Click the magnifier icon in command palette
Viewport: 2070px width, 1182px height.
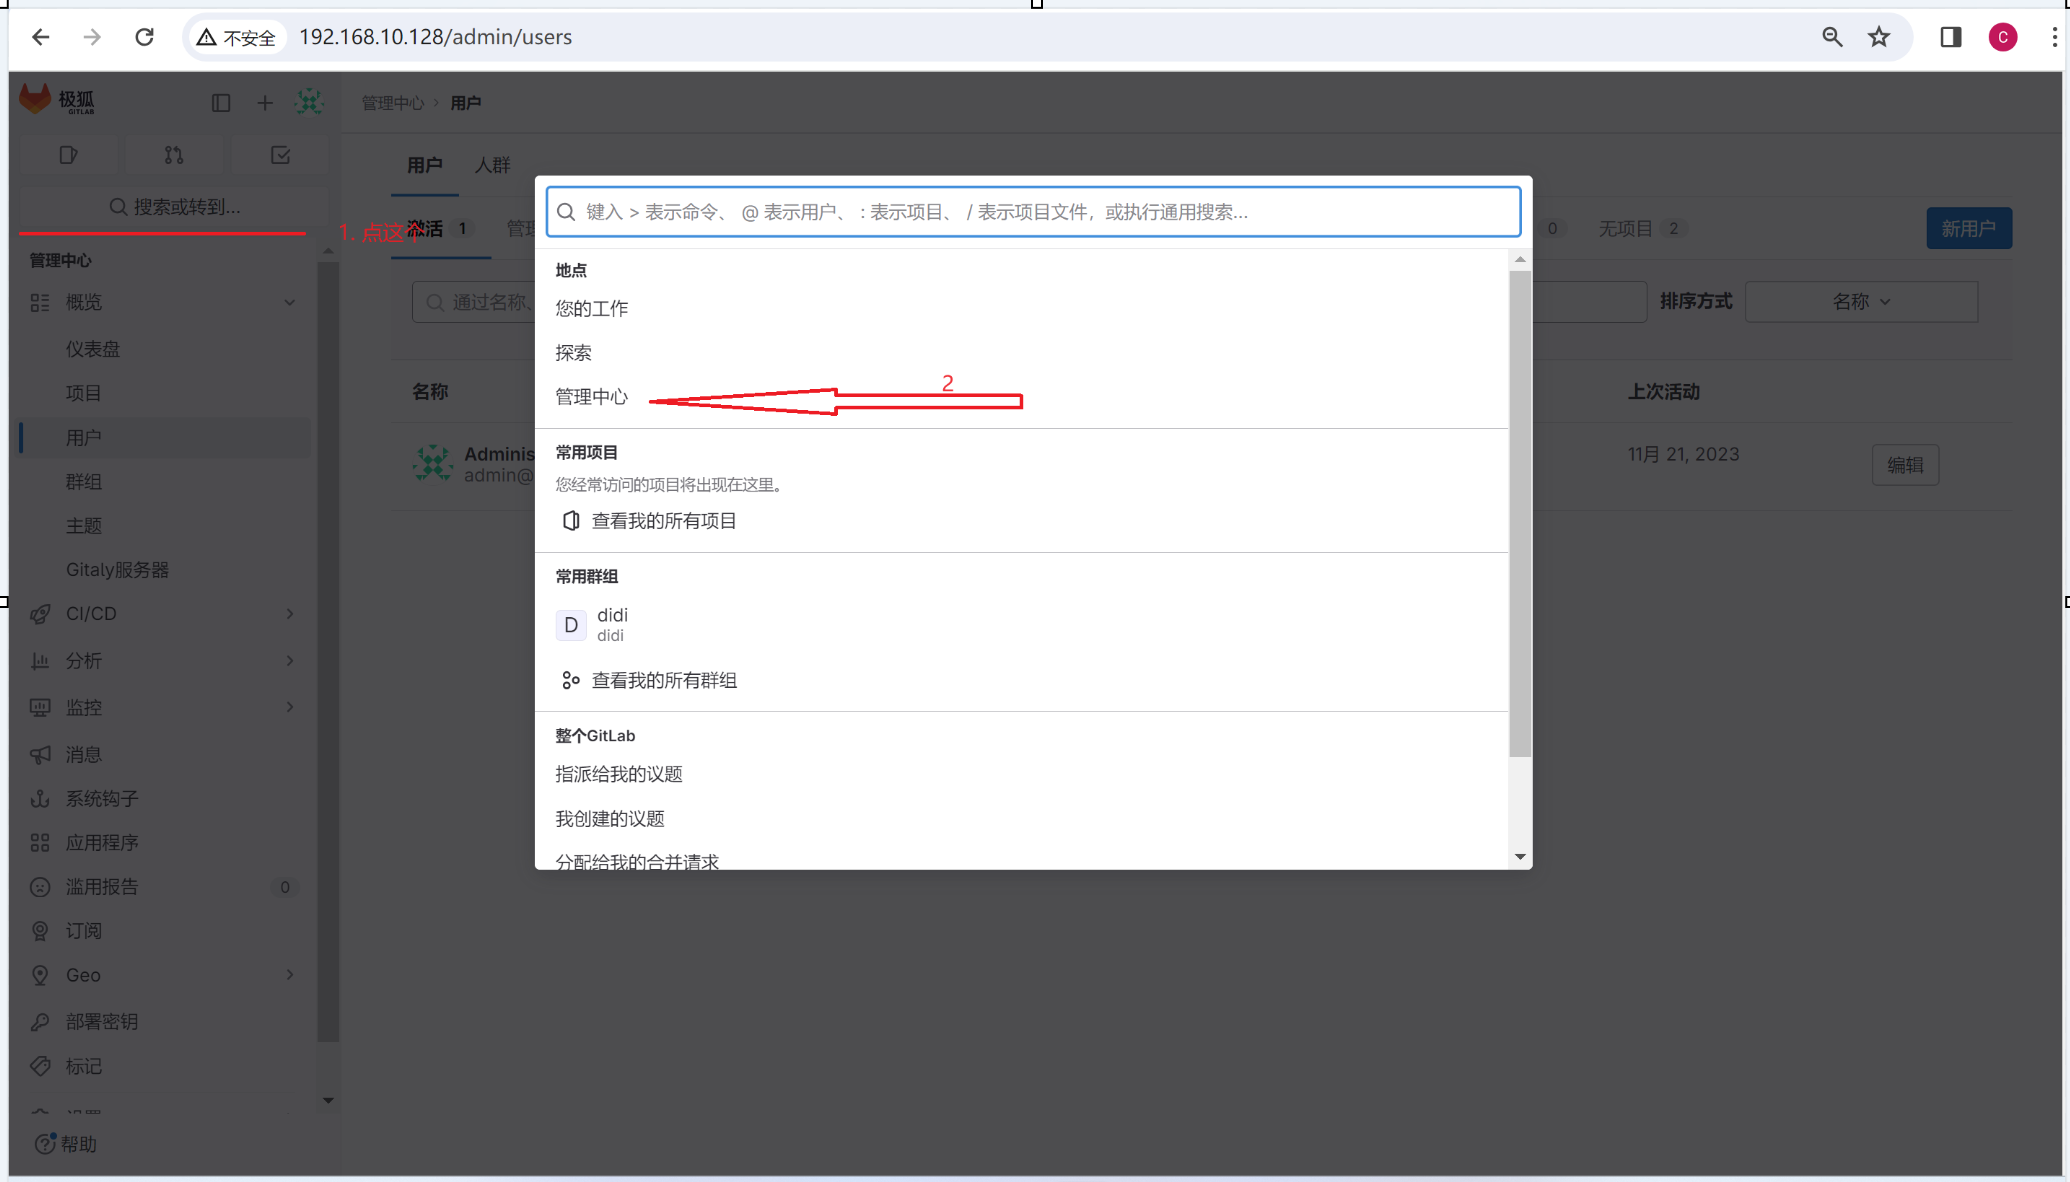click(x=566, y=212)
